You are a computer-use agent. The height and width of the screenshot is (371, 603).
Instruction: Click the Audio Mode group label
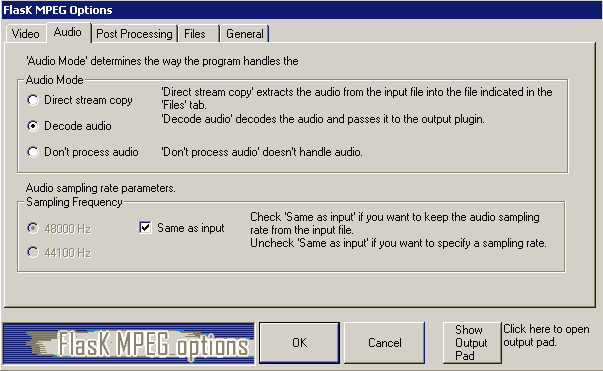[x=55, y=80]
